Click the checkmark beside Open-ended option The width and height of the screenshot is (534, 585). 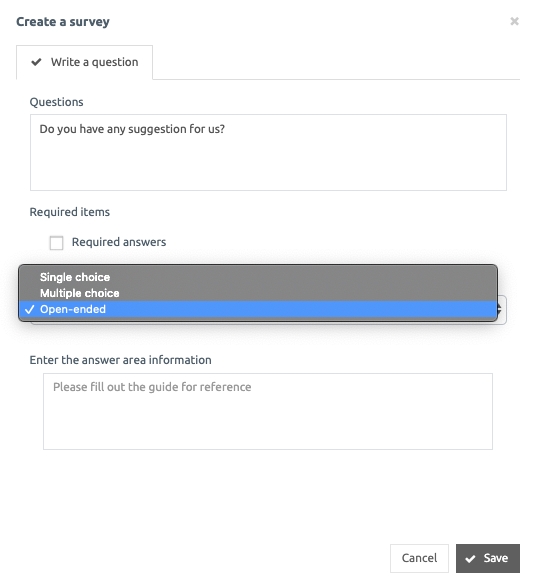[x=29, y=309]
